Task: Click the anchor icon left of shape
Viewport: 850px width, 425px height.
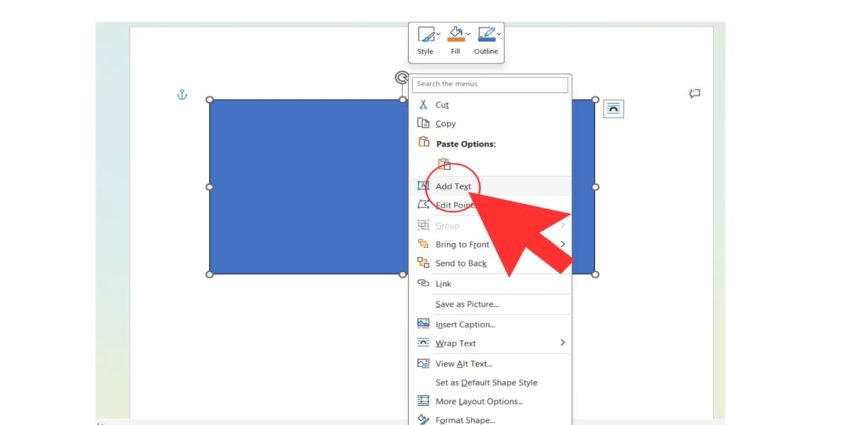Action: [182, 95]
